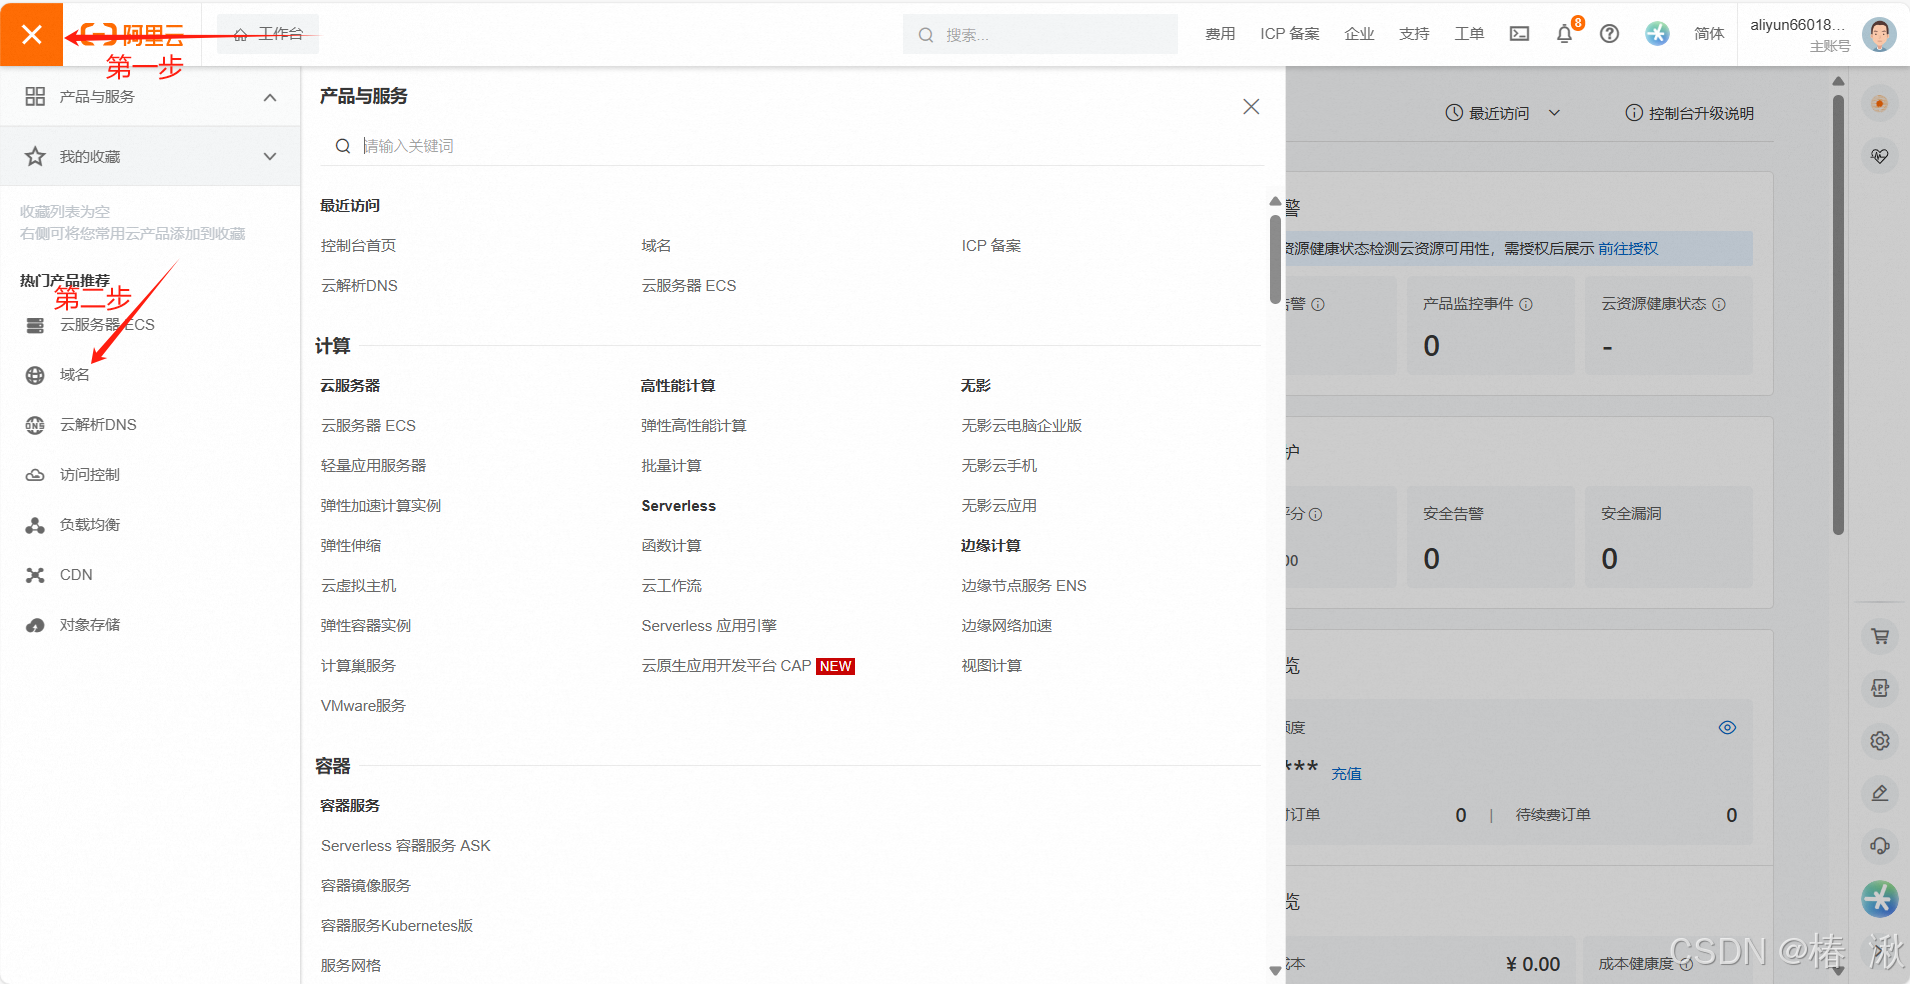Image resolution: width=1910 pixels, height=984 pixels.
Task: Click the 云服务器 ECS sidebar icon
Action: click(35, 325)
